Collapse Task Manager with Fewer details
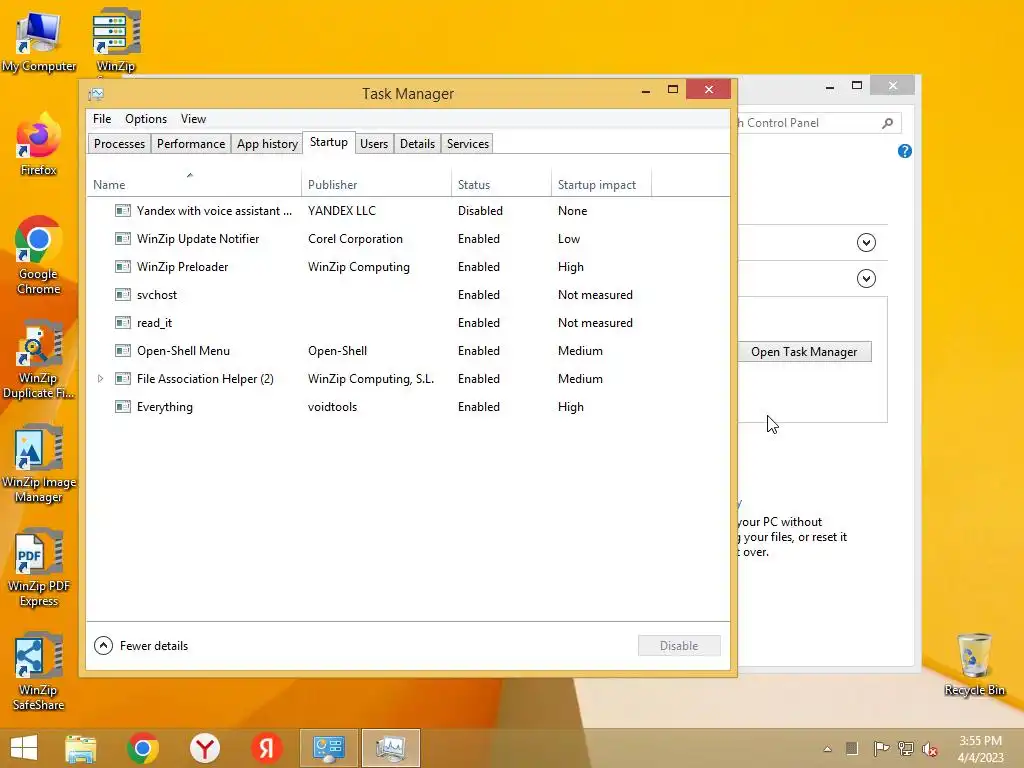This screenshot has width=1024, height=768. [141, 646]
